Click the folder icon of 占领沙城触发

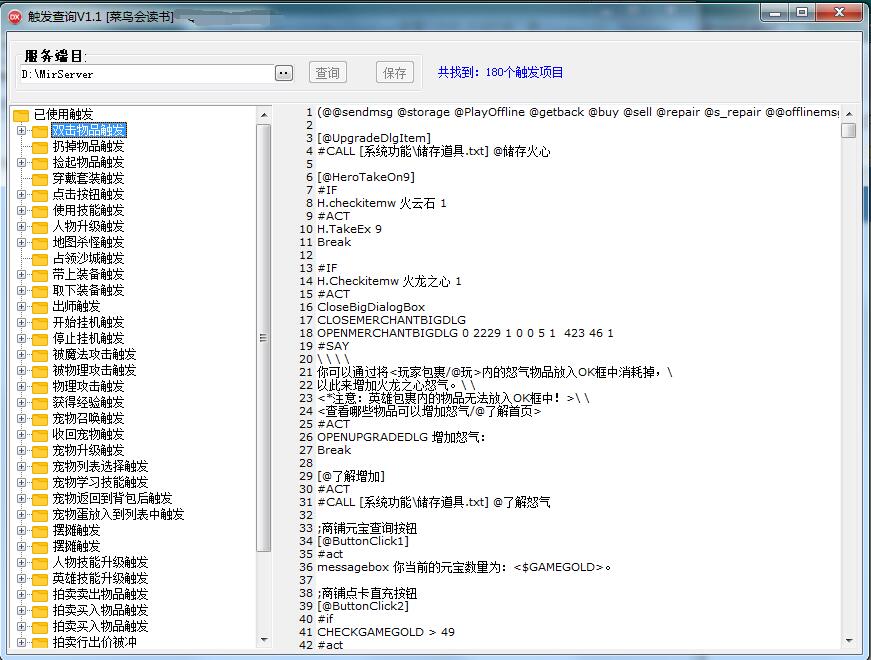40,259
